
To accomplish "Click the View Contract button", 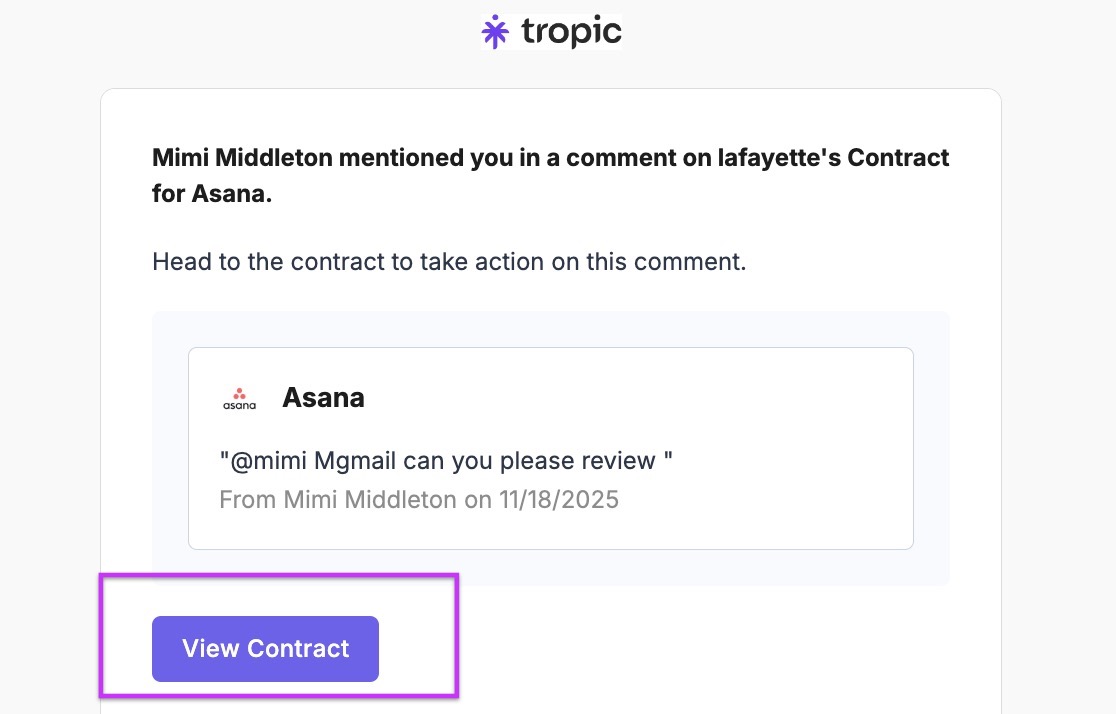I will pyautogui.click(x=265, y=649).
